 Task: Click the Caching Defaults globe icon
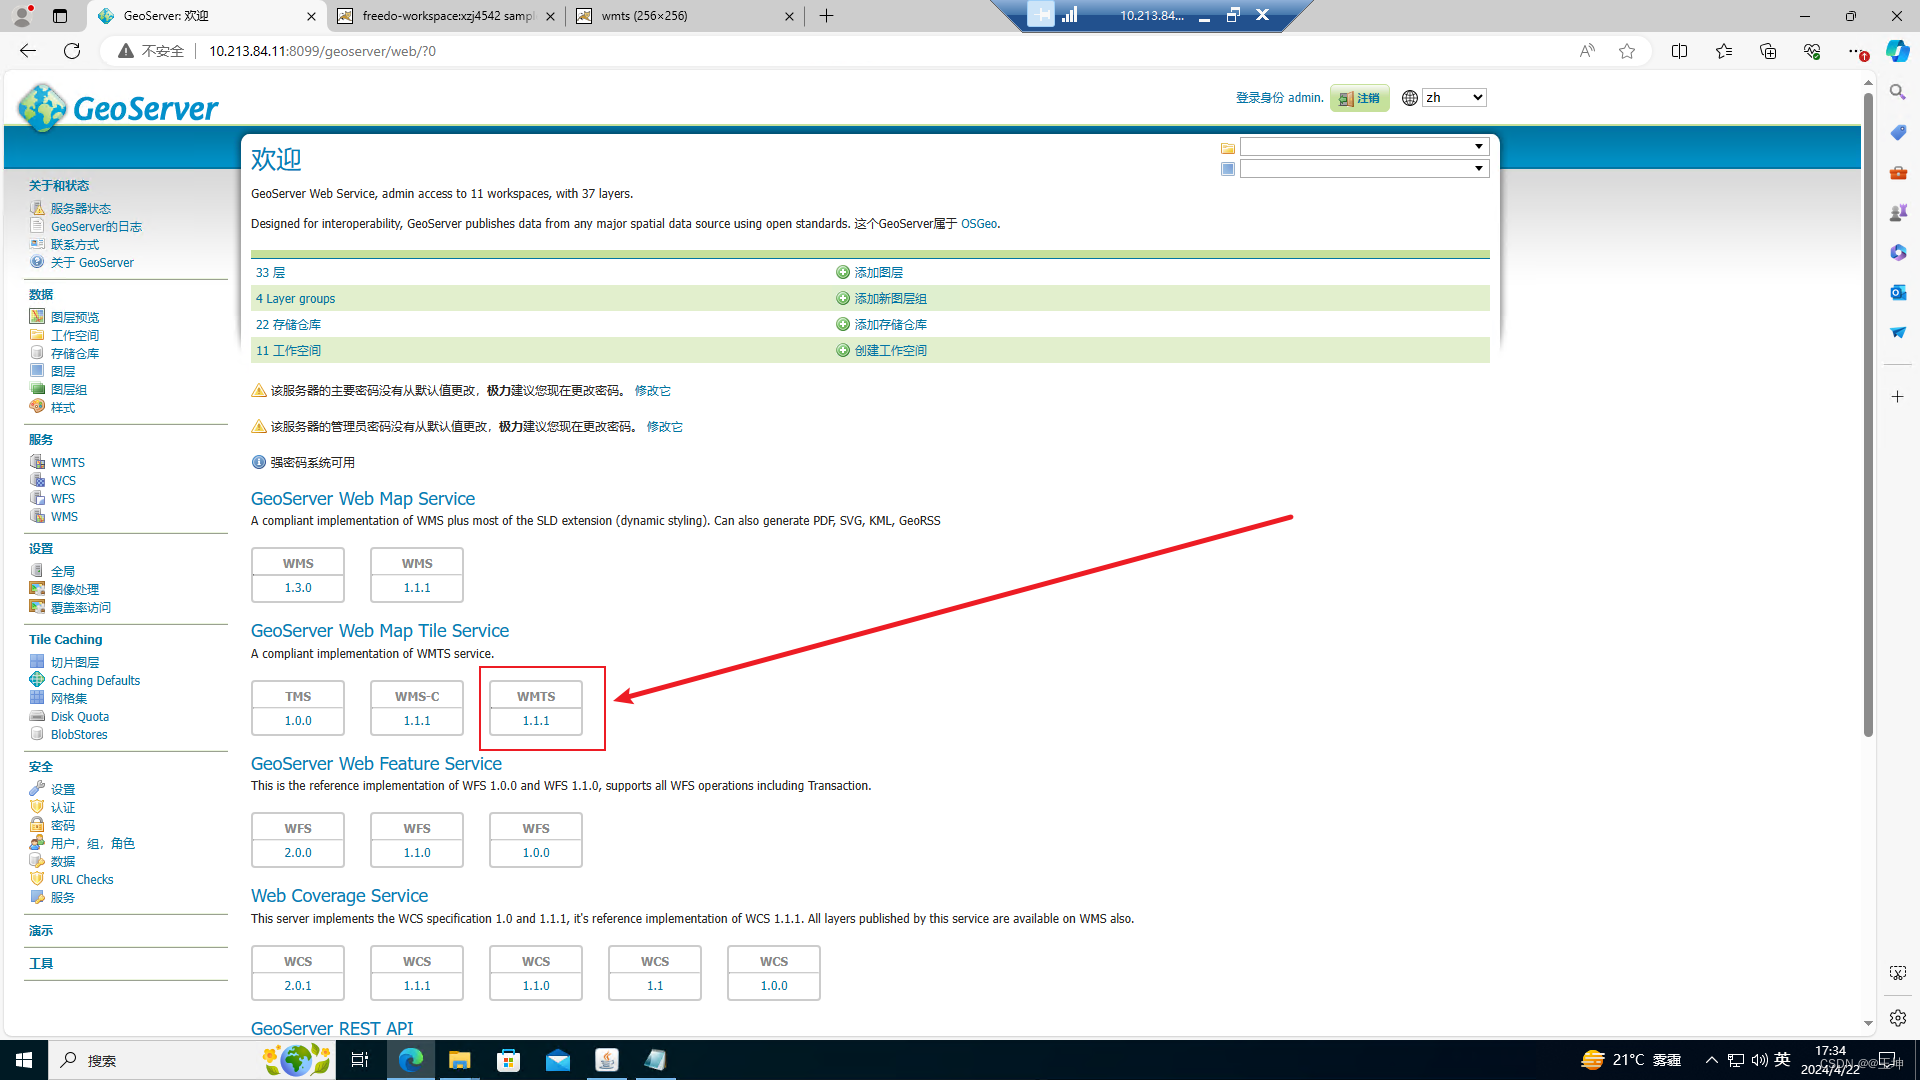[x=37, y=680]
